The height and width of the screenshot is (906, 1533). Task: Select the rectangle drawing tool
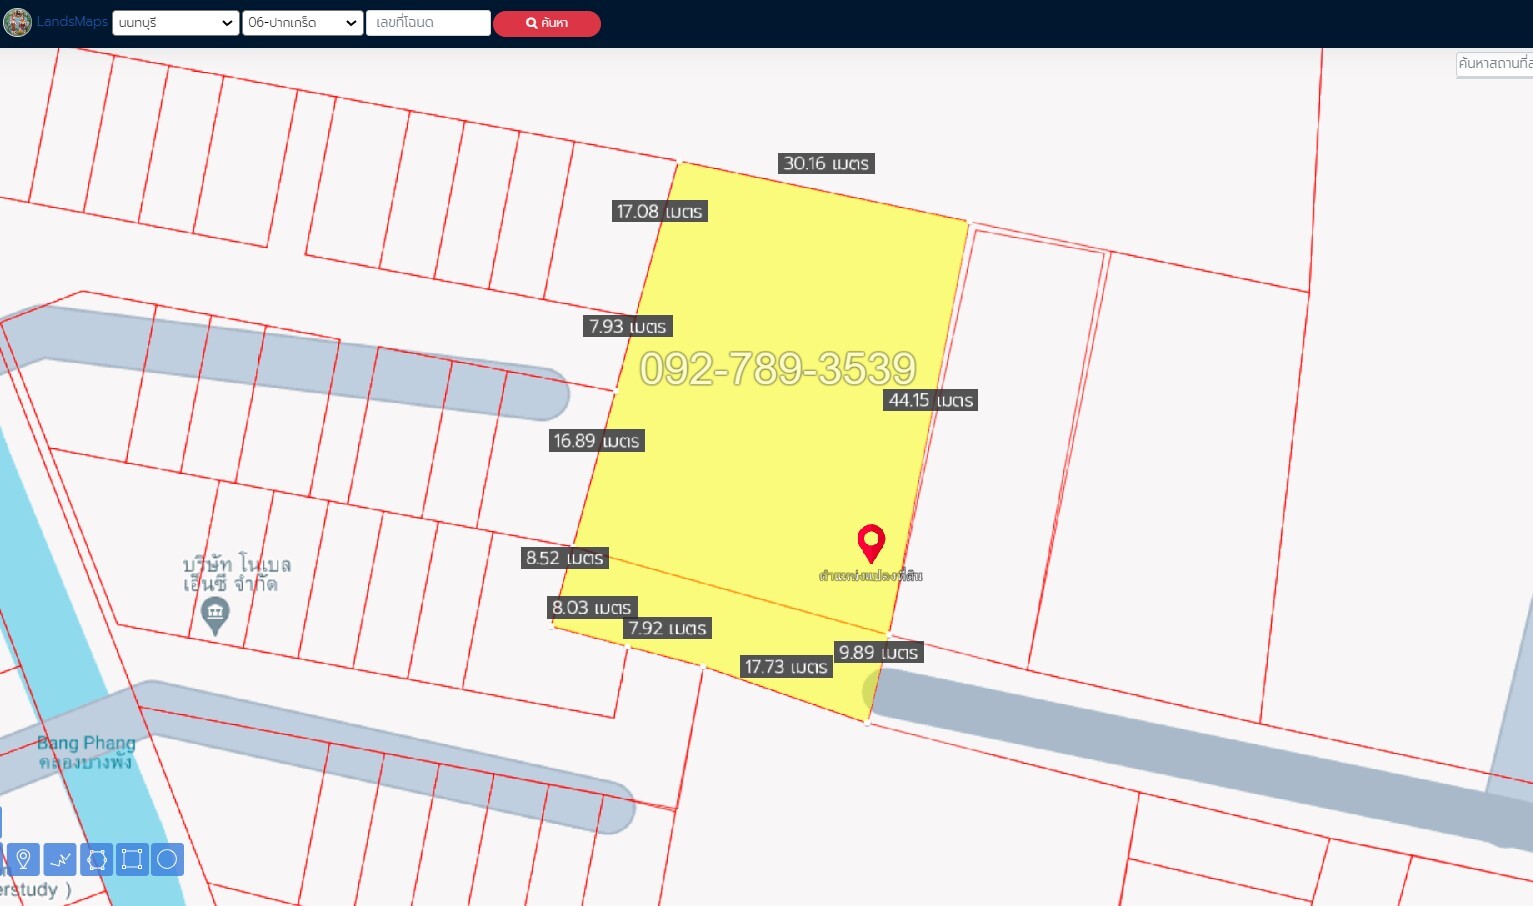click(x=132, y=859)
